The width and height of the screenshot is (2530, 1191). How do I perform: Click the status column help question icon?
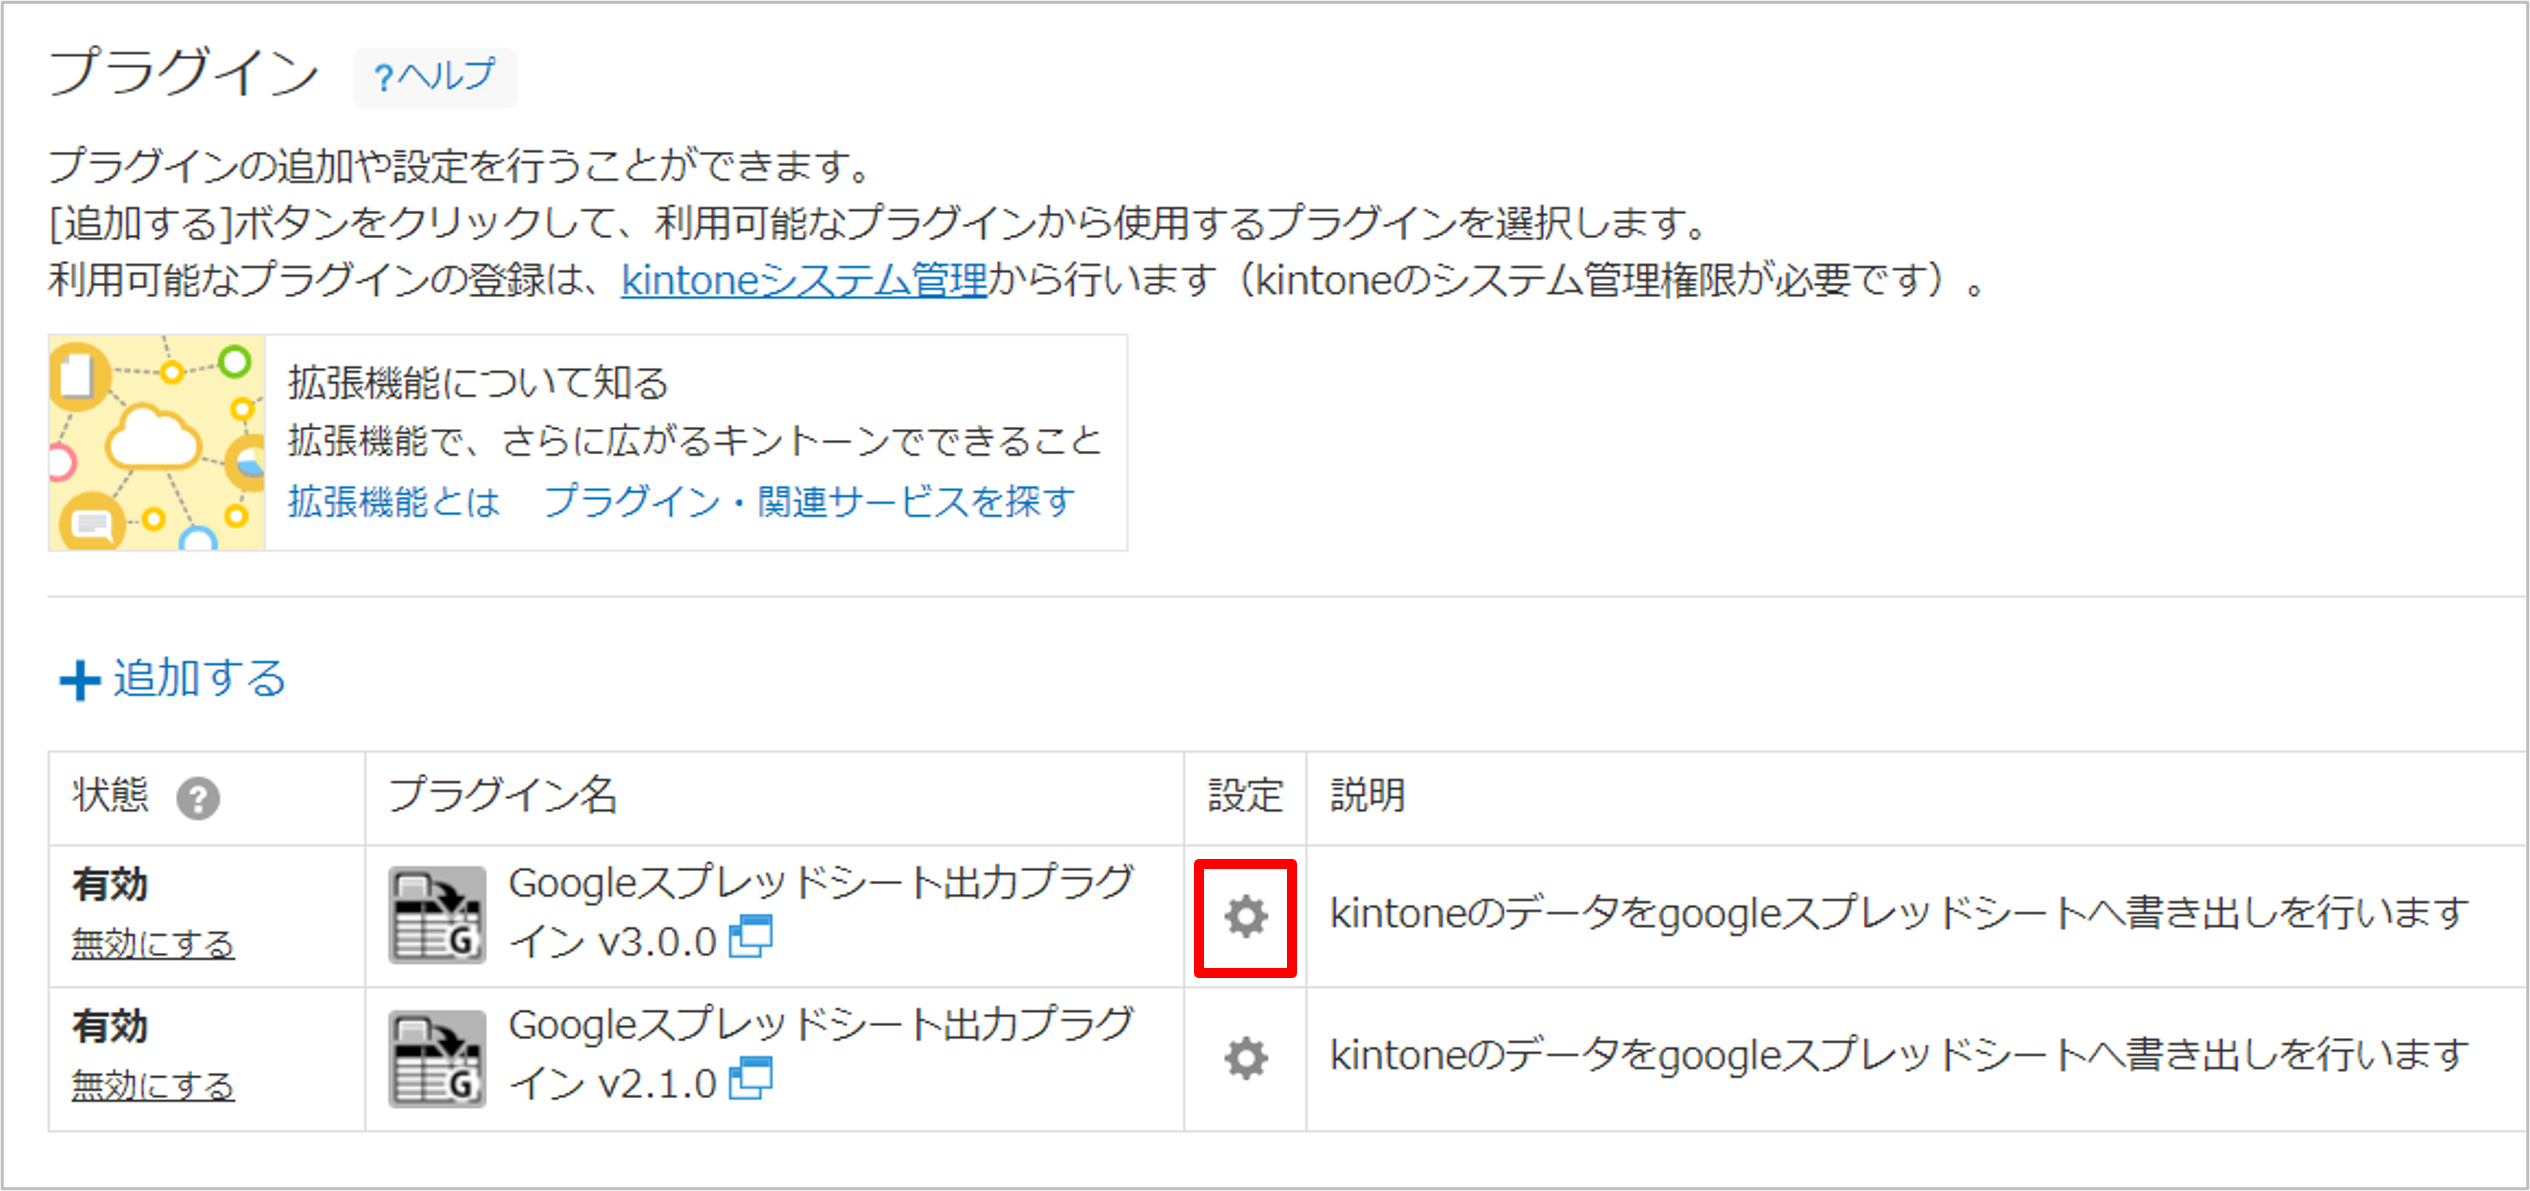tap(198, 798)
